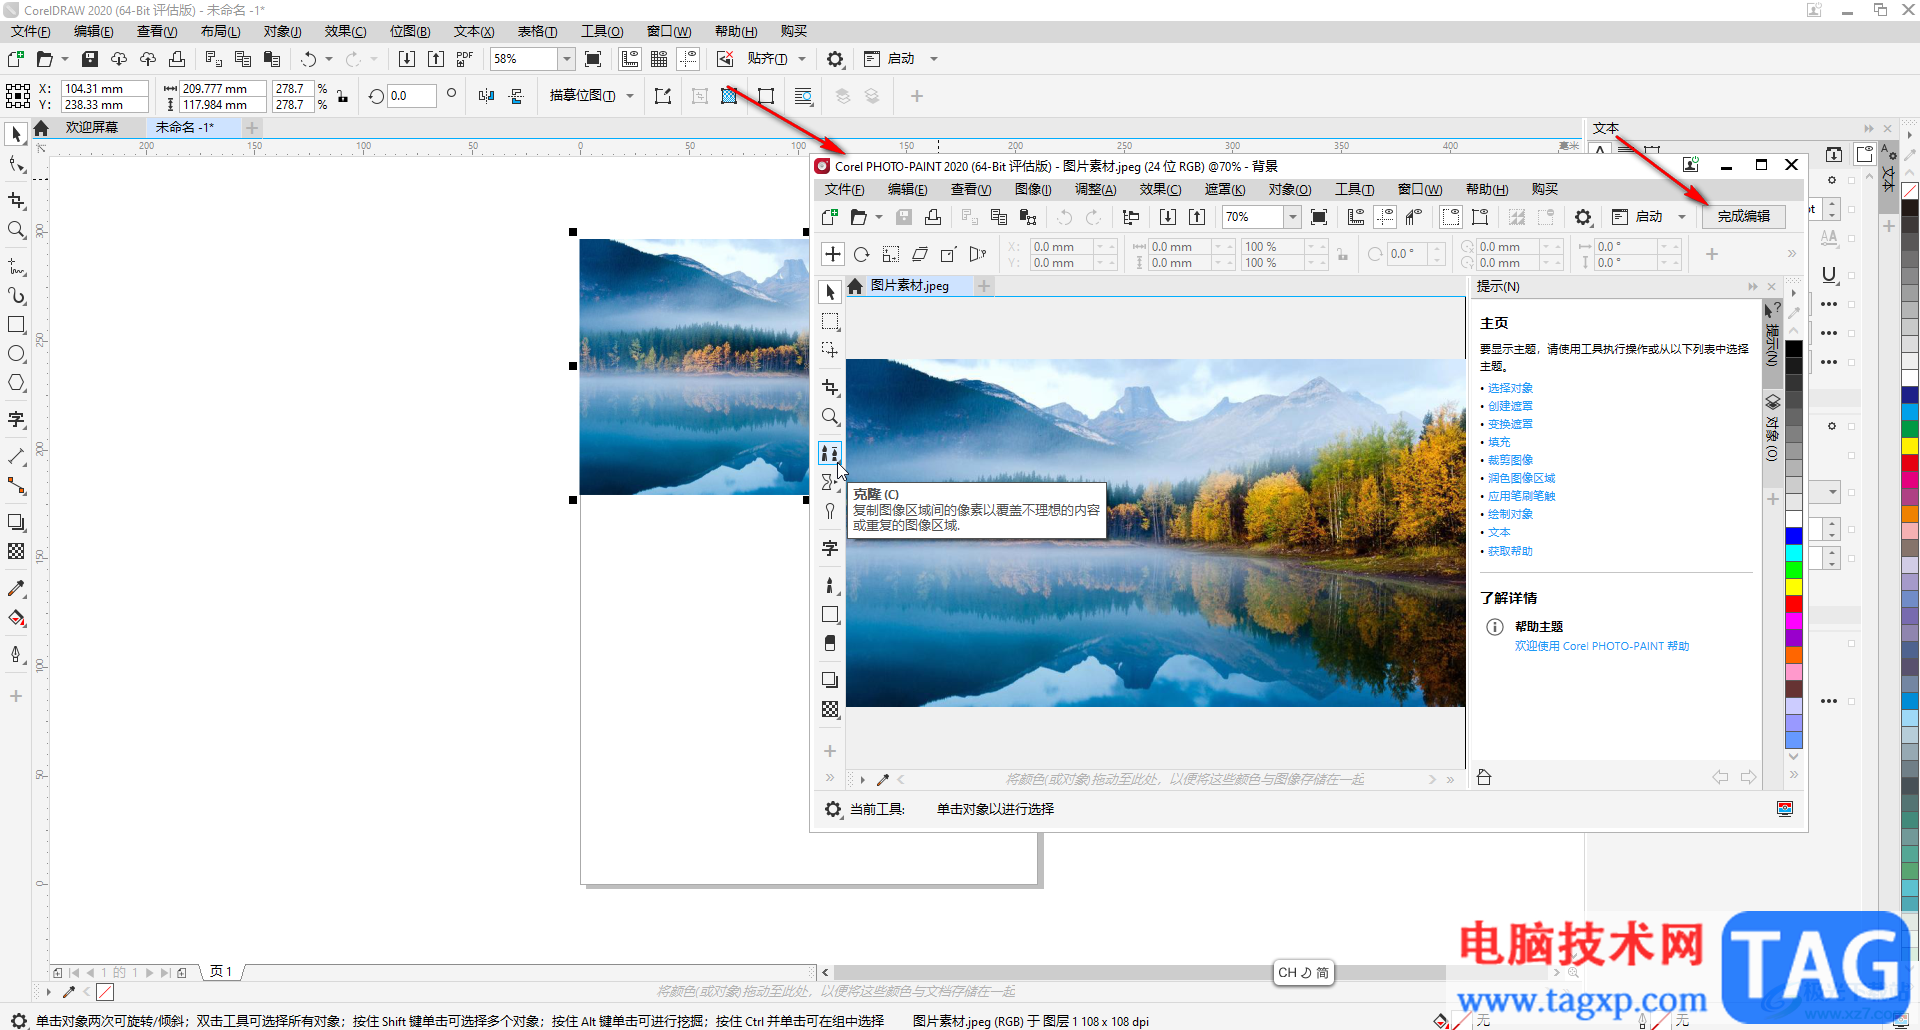
Task: Select the Text tool in CorelDRAW toolbox
Action: (x=16, y=420)
